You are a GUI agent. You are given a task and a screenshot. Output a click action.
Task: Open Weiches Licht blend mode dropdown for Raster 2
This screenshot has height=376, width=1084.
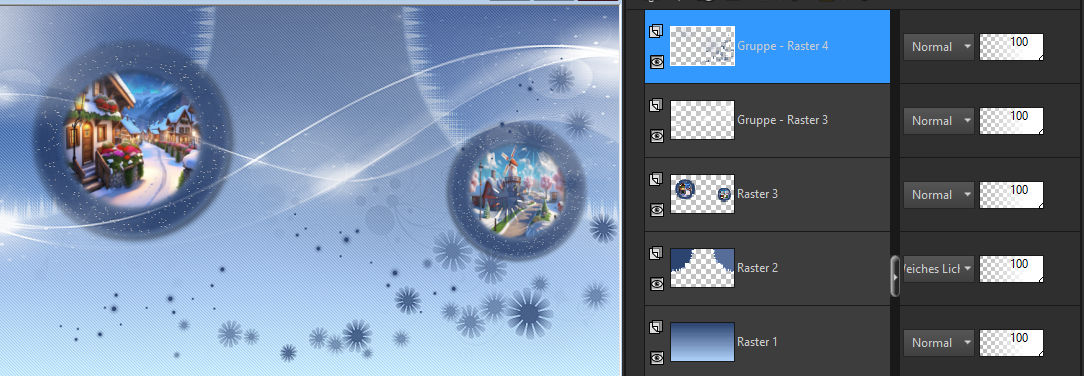pos(939,269)
